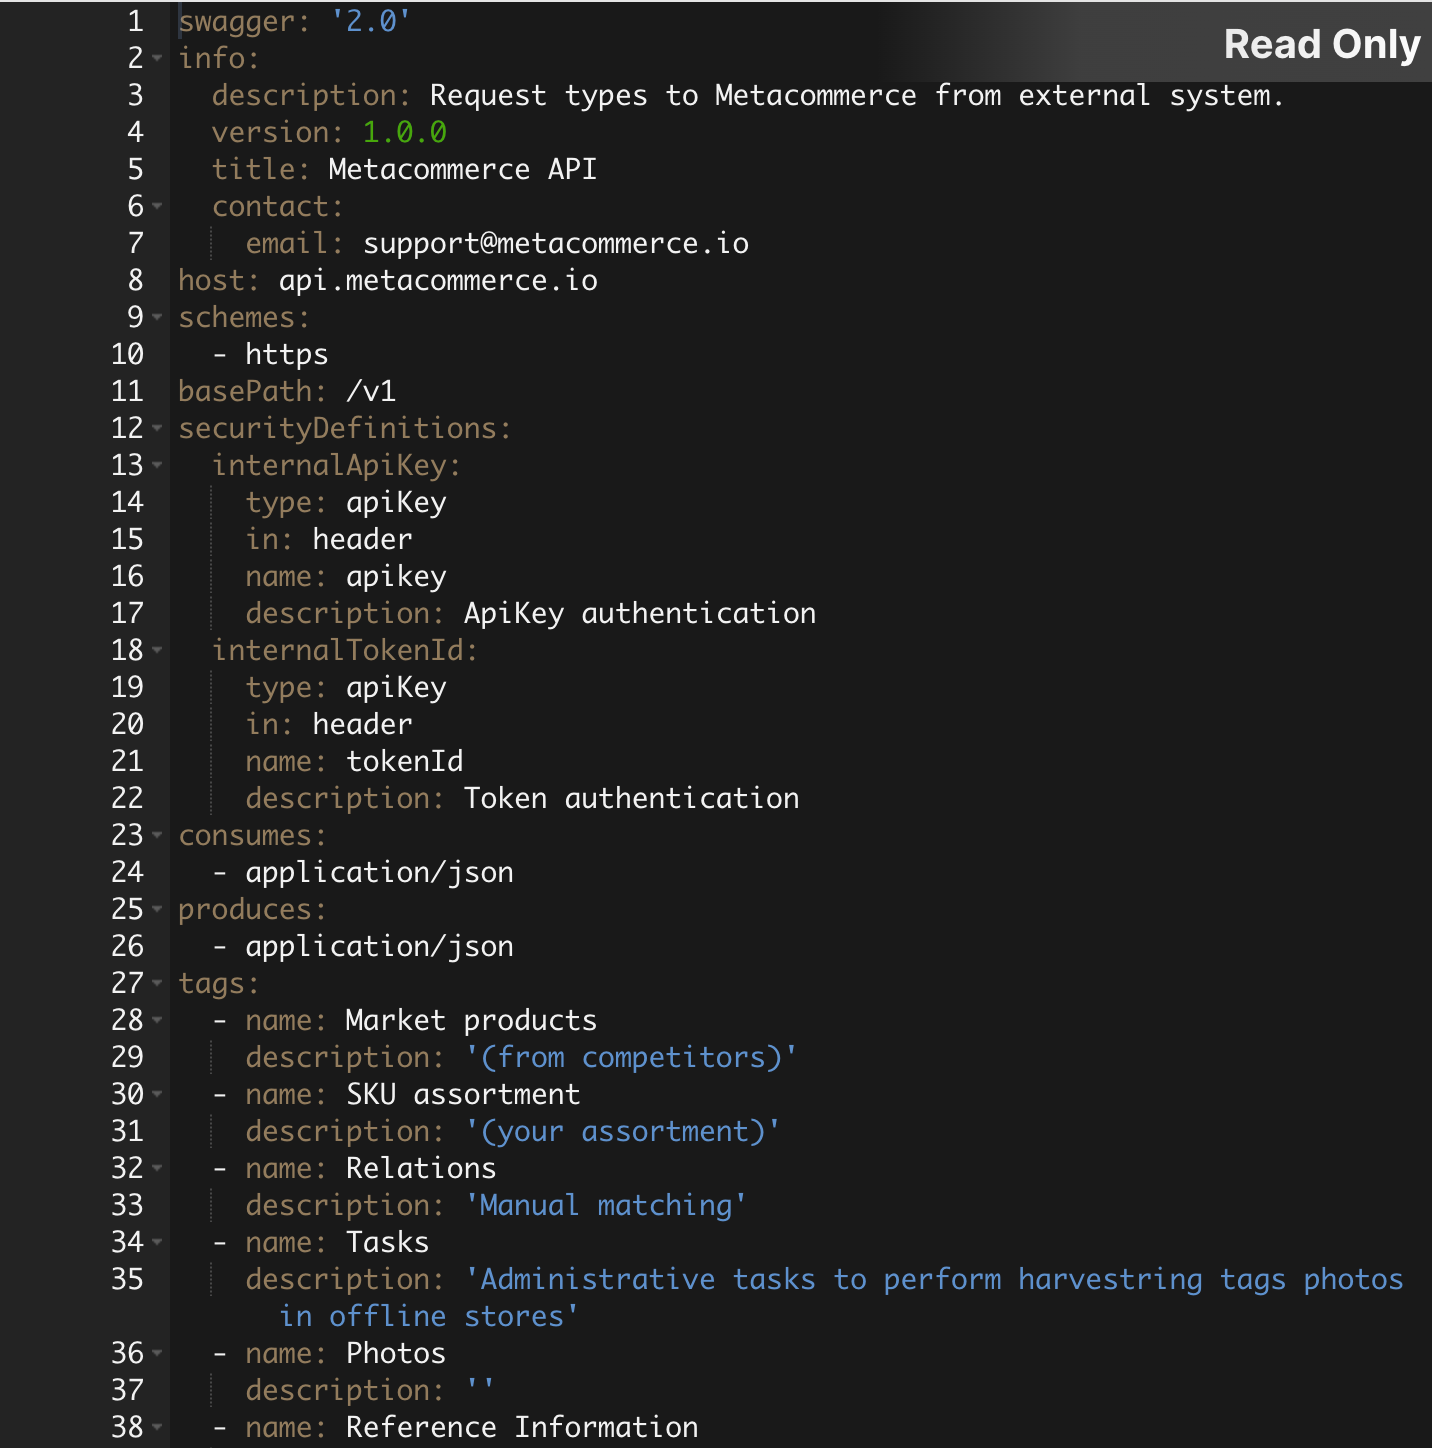The height and width of the screenshot is (1448, 1432).
Task: Collapse the internalApiKey block at line 13
Action: tap(158, 465)
